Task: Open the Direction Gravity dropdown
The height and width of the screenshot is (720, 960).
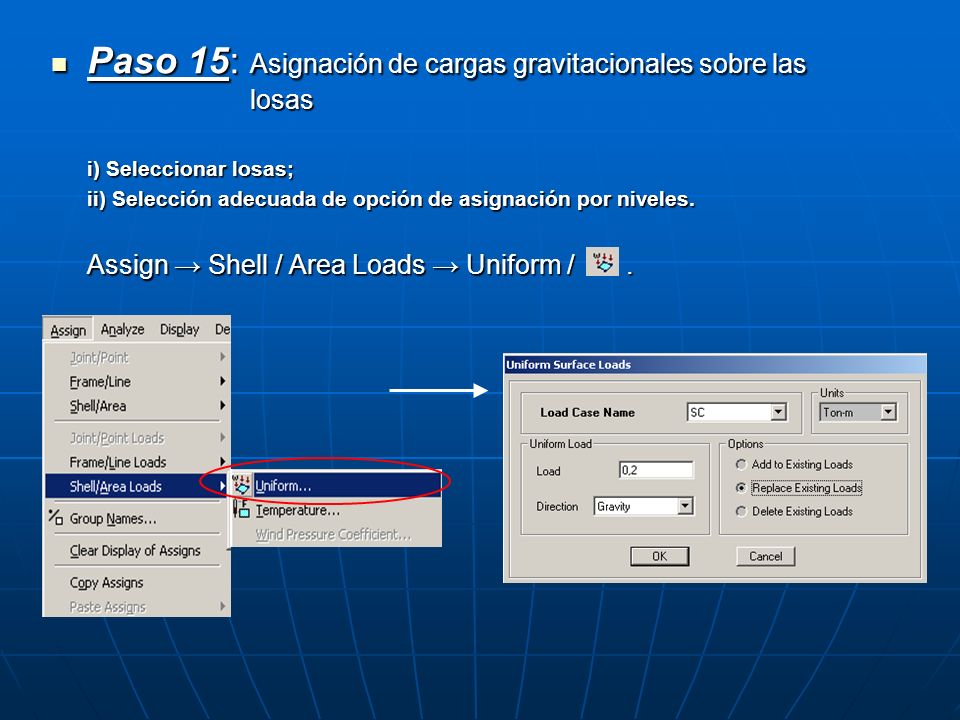Action: [686, 506]
